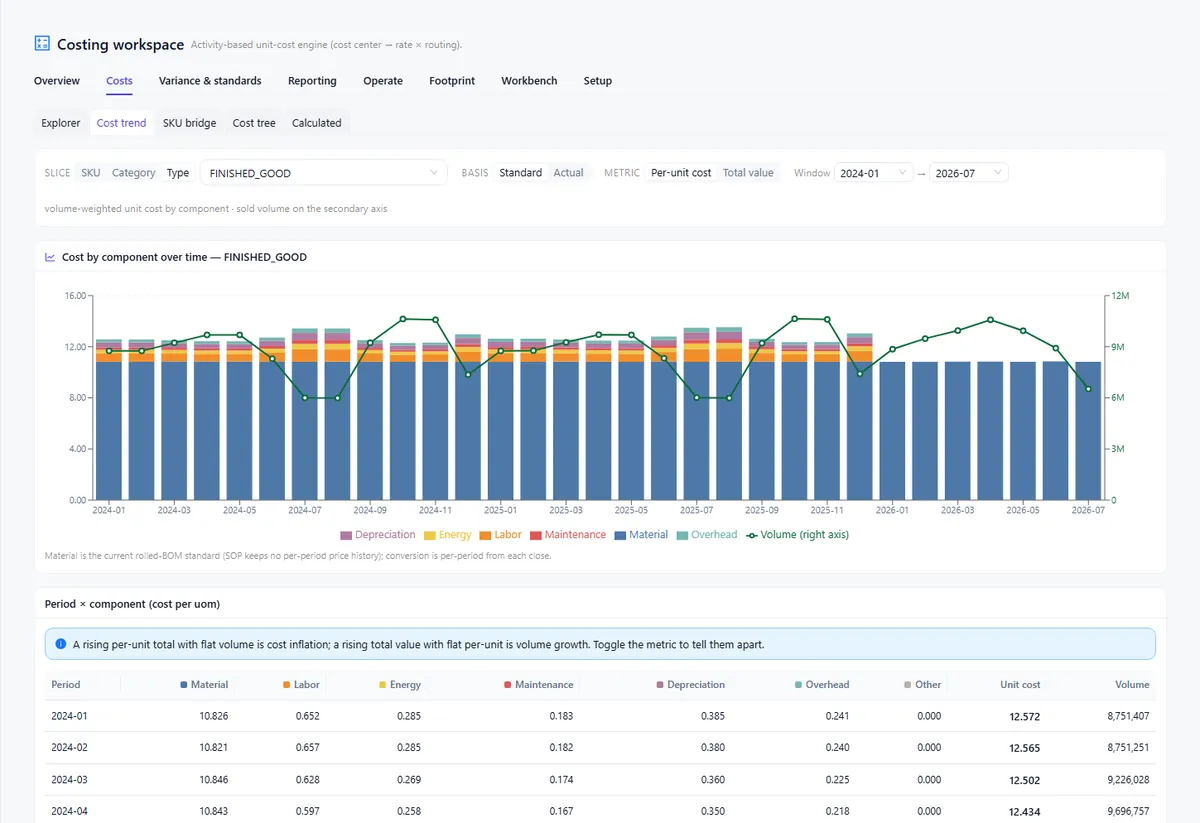
Task: Open the window start 2024-01 dropdown
Action: coord(874,173)
